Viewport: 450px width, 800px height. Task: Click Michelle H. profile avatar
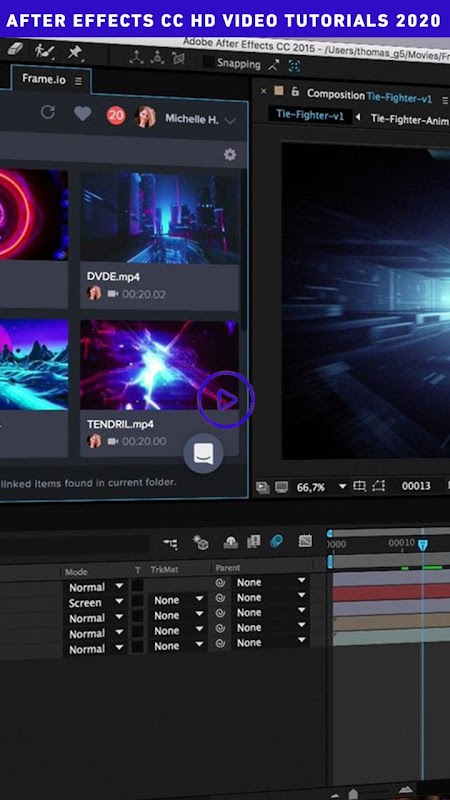[145, 117]
